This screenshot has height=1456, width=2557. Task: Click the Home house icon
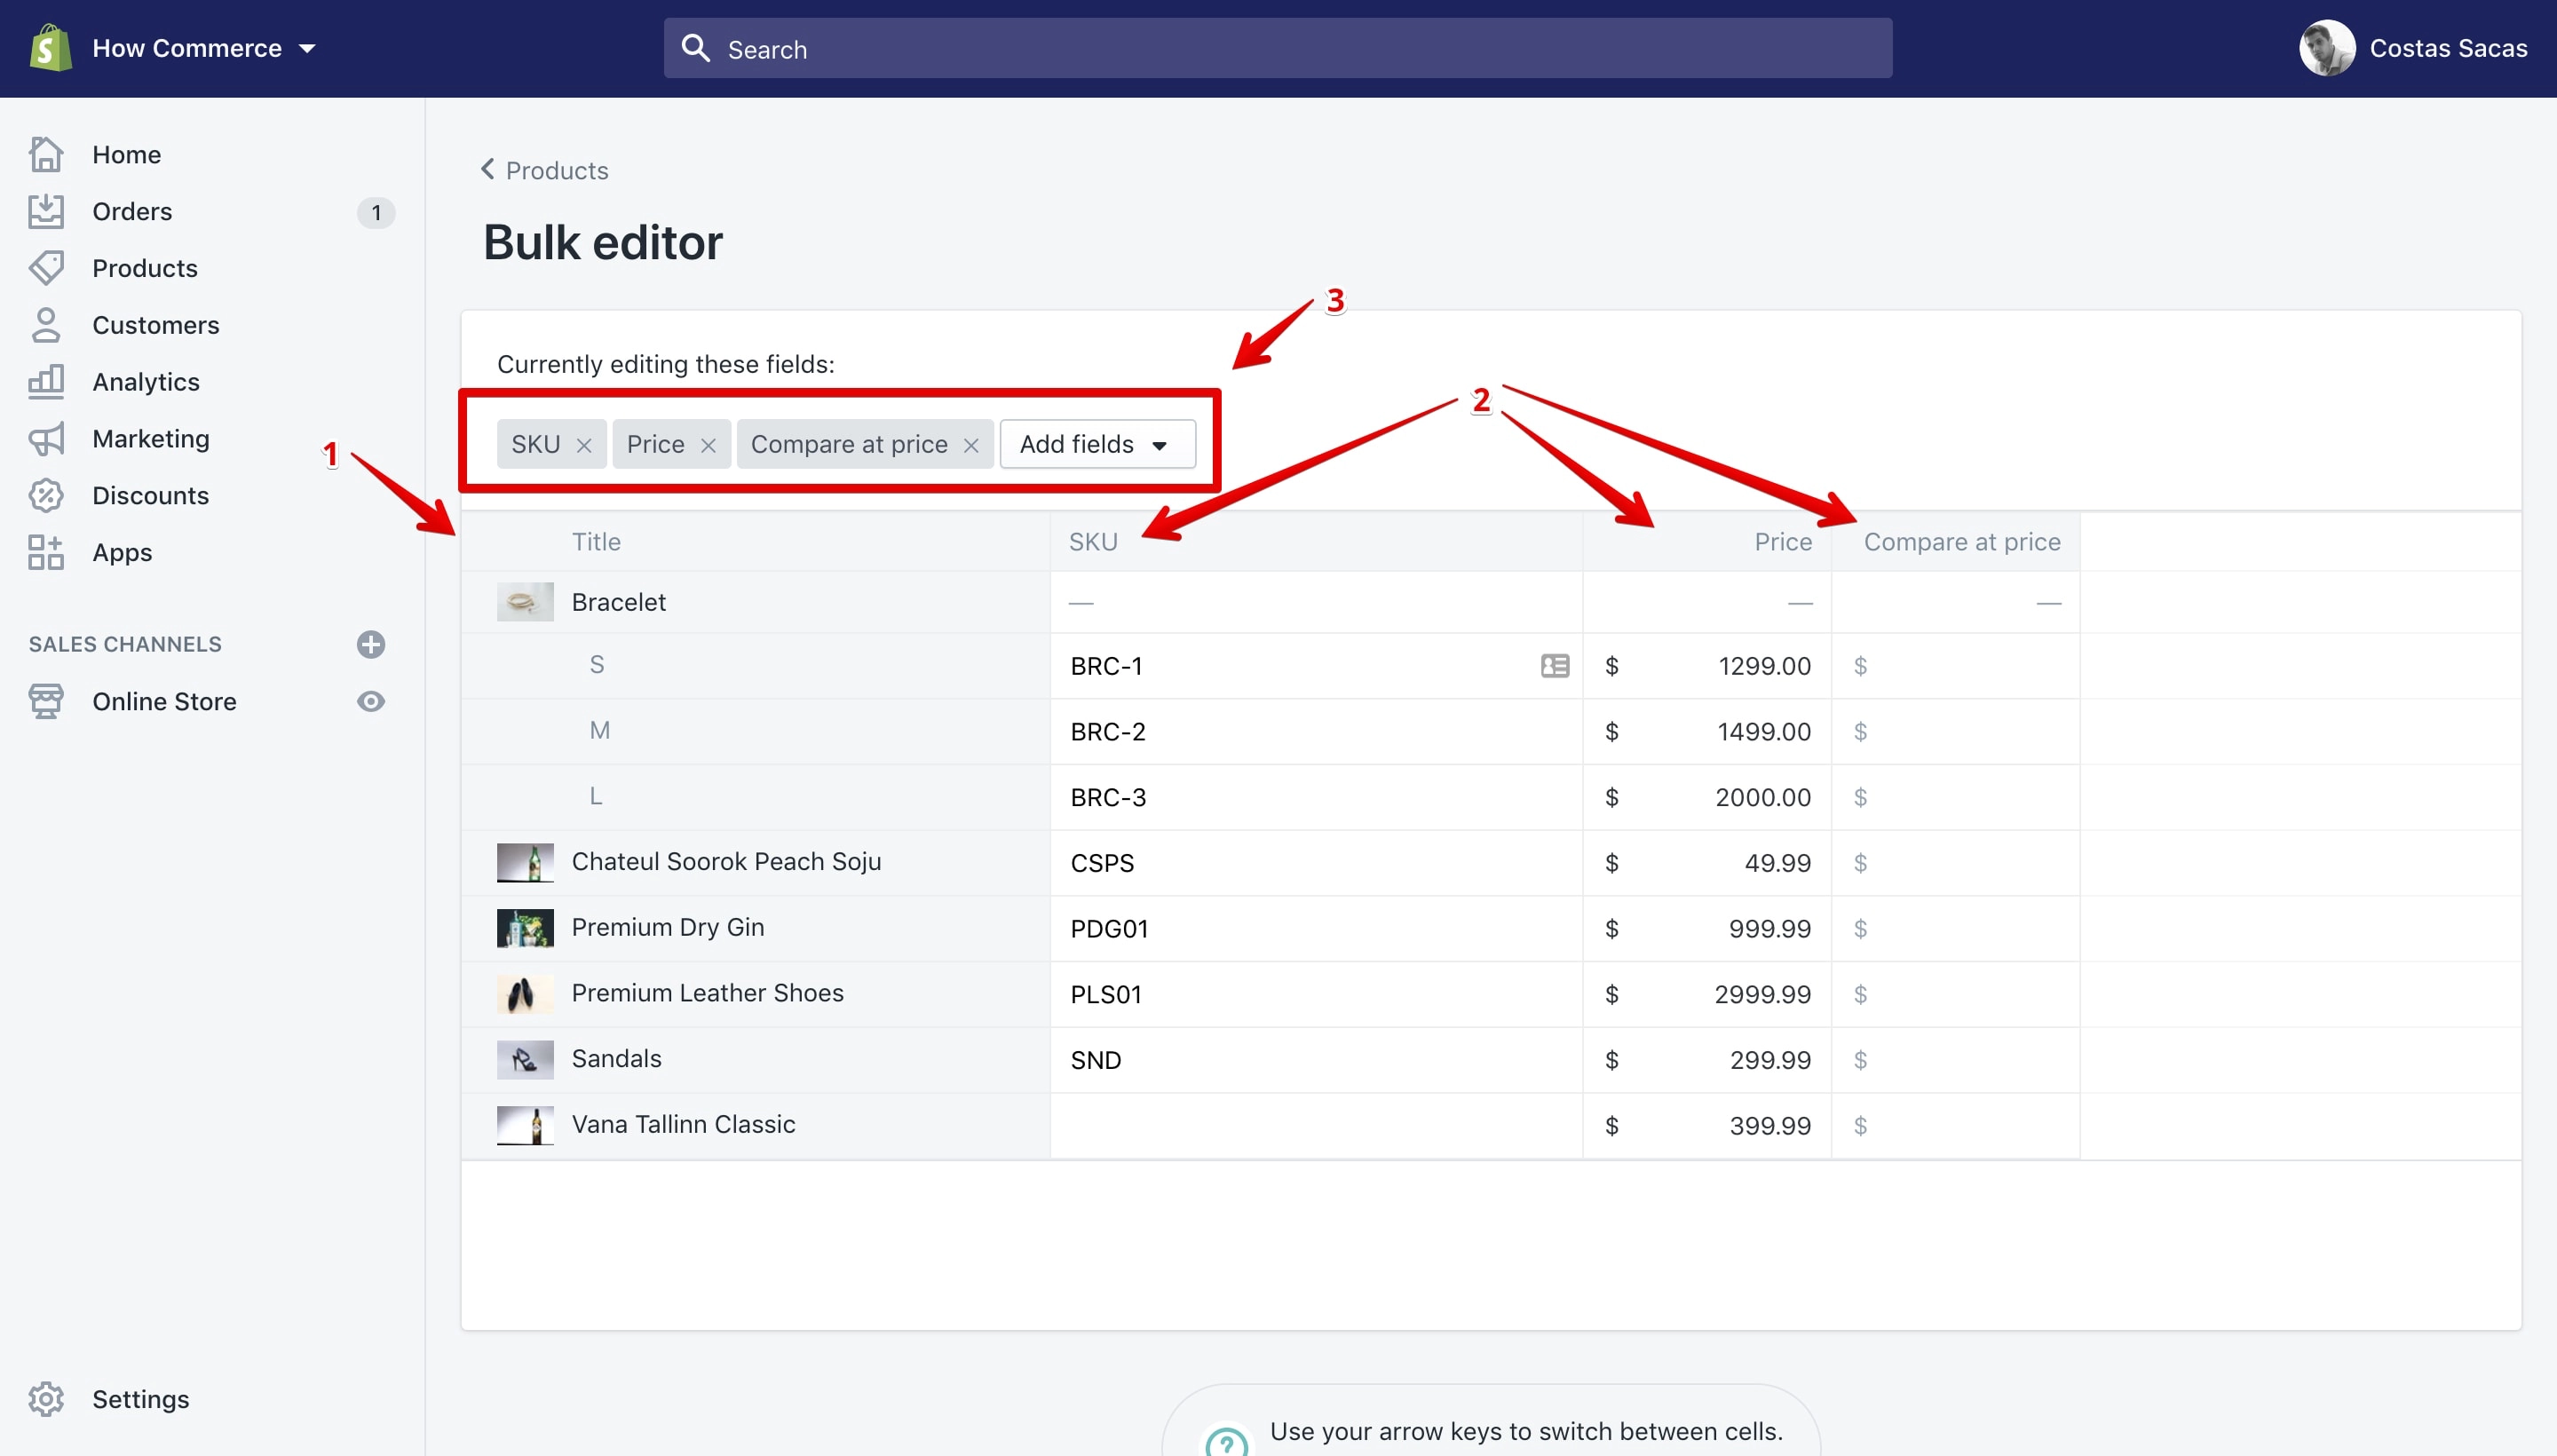point(46,154)
